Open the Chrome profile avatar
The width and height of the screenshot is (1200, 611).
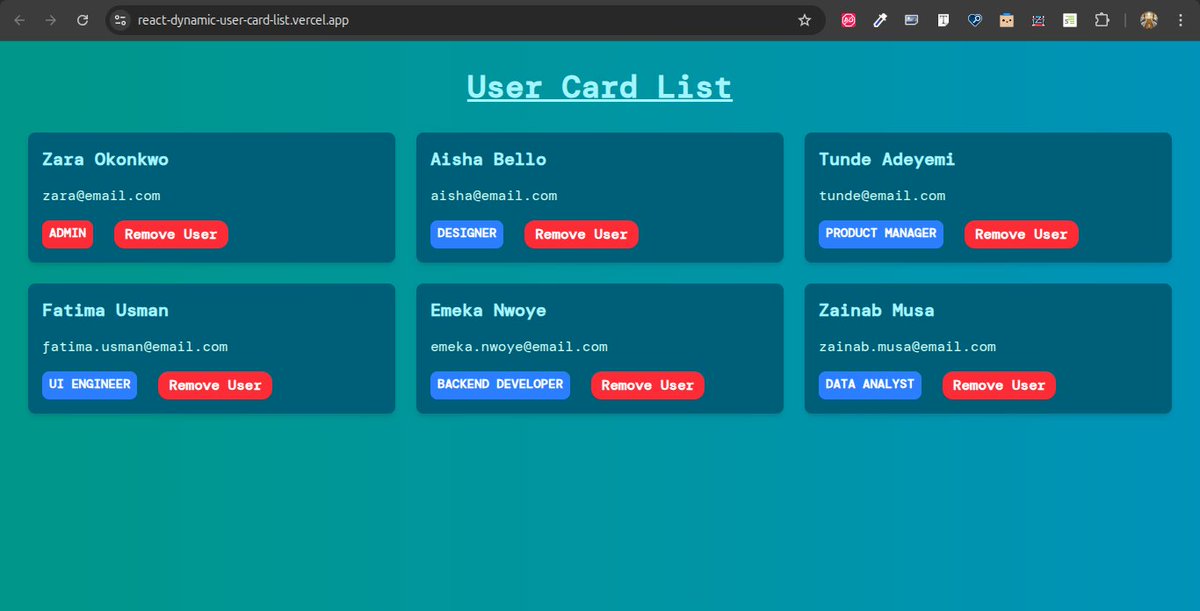click(1149, 20)
